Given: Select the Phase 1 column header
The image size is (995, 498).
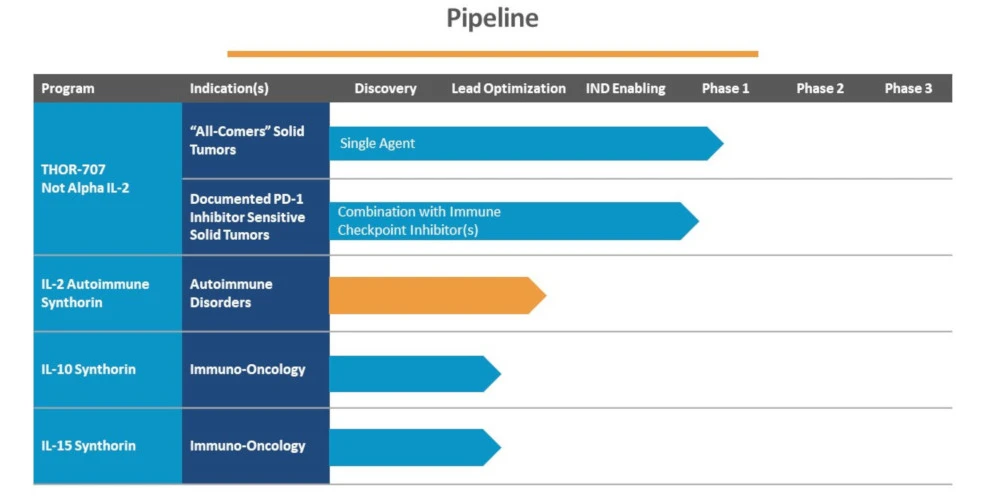Looking at the screenshot, I should pos(725,89).
